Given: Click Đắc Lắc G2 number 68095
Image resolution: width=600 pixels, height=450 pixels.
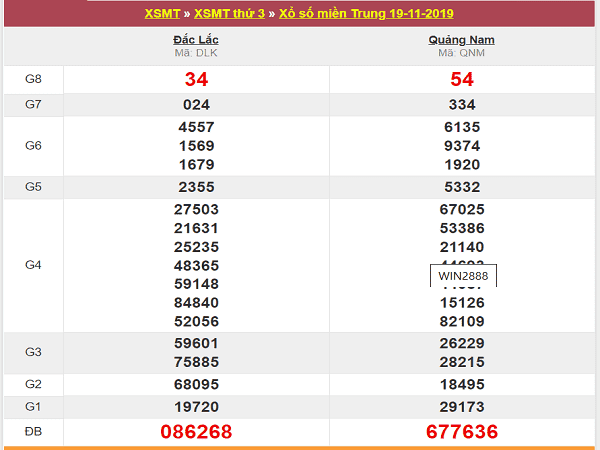Looking at the screenshot, I should (196, 384).
